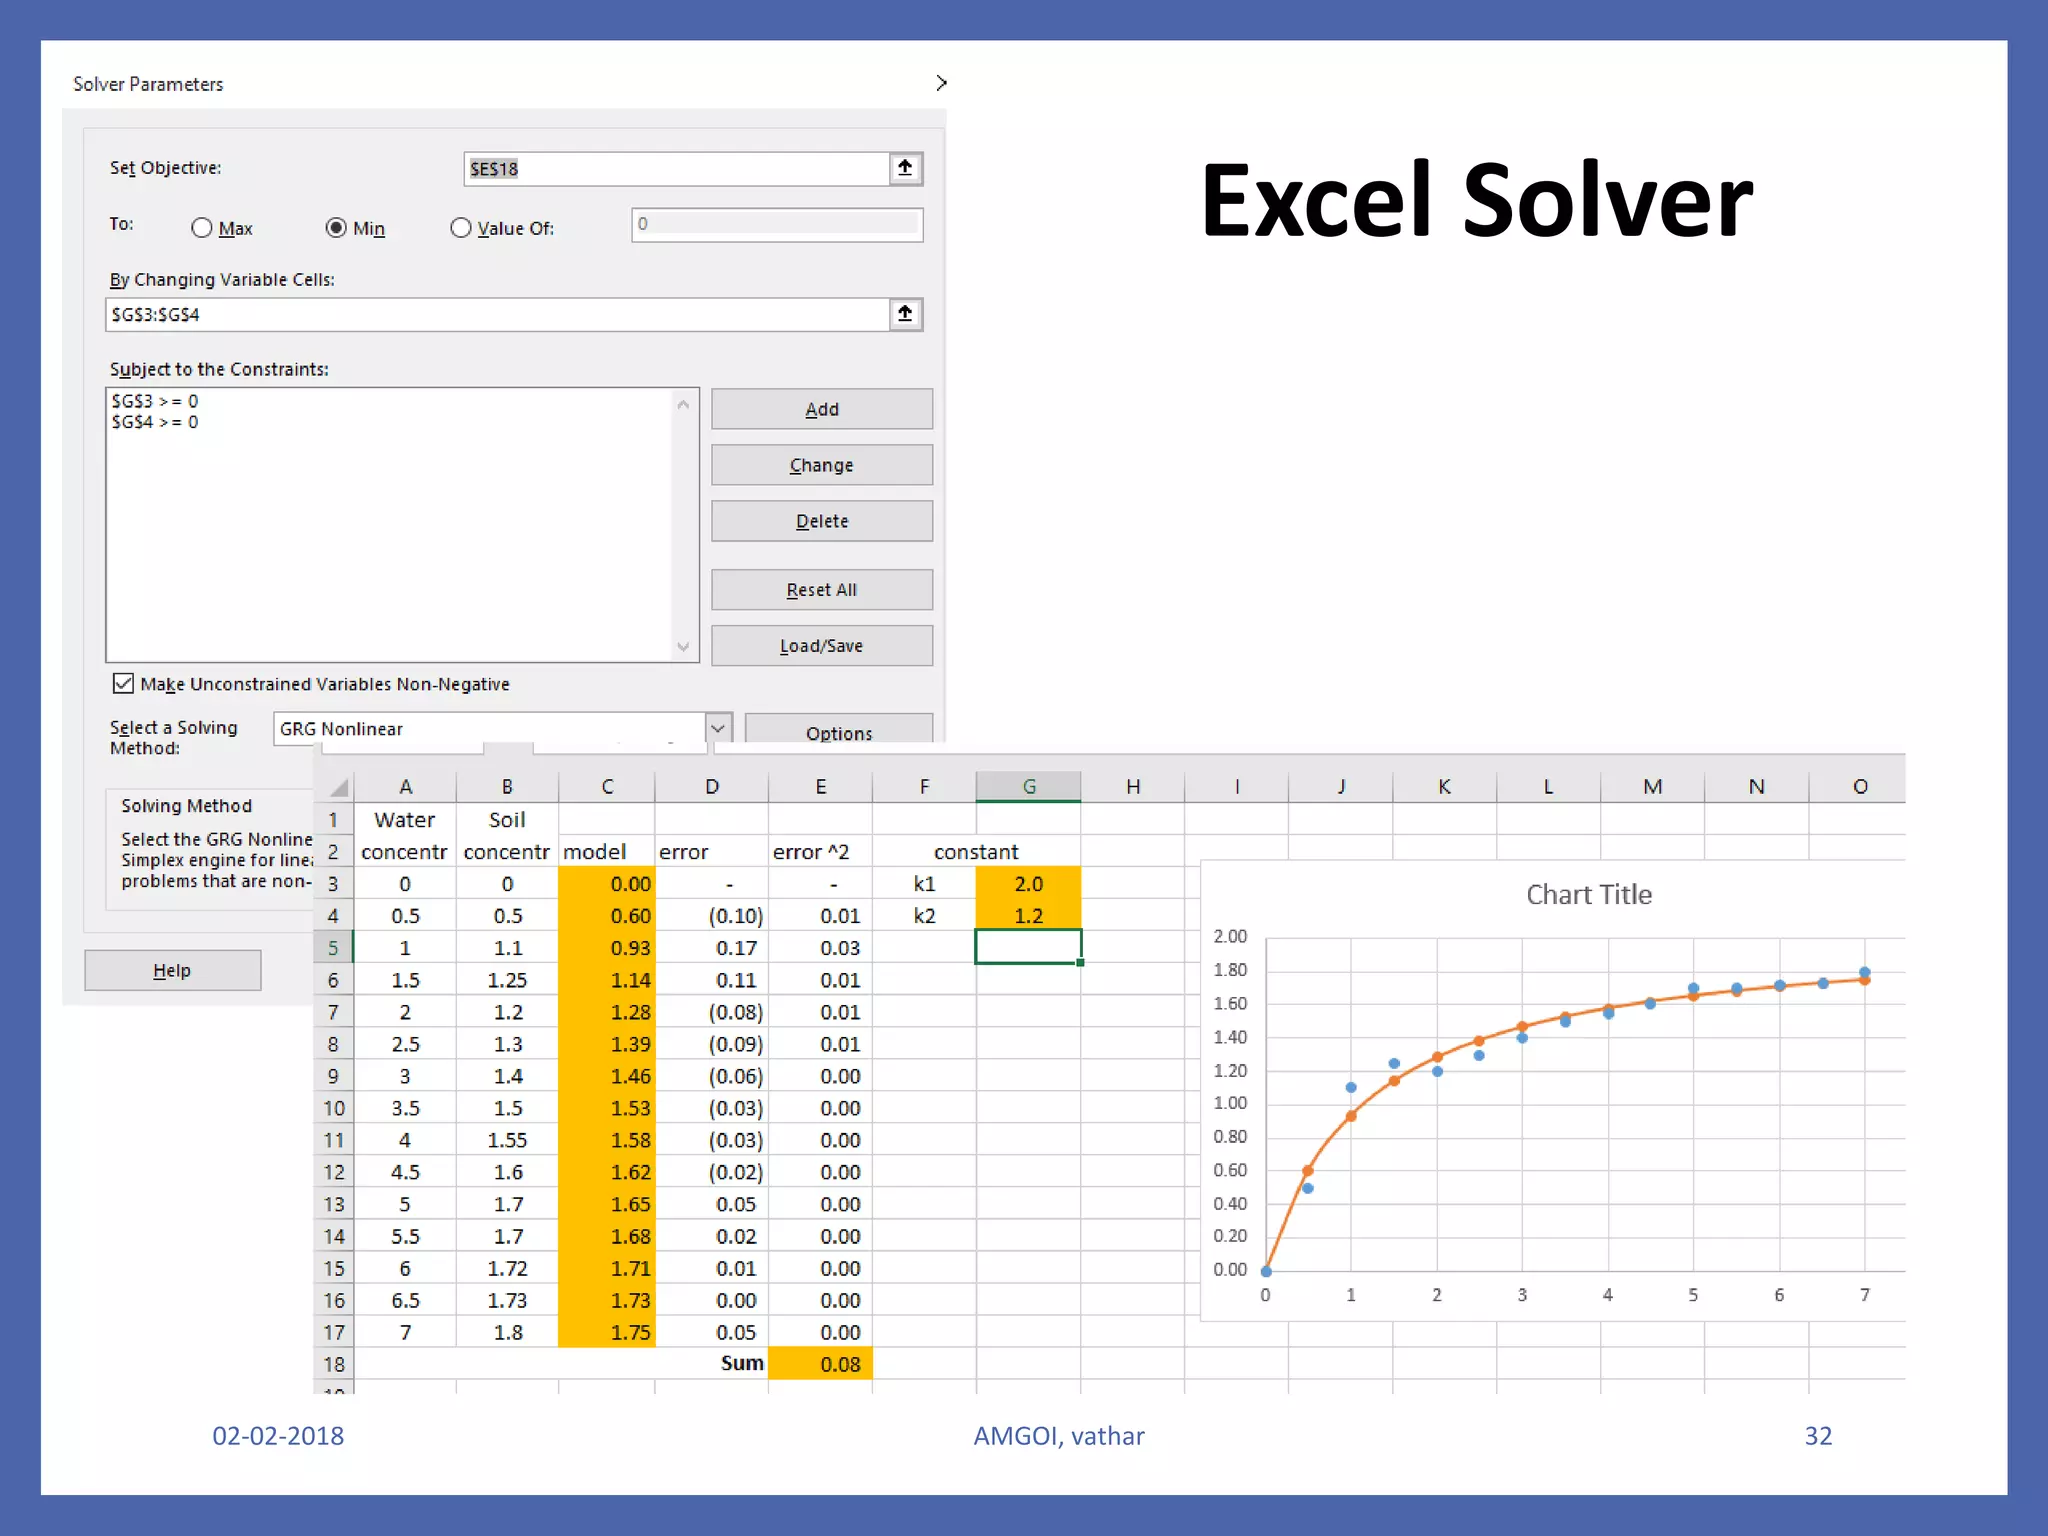Select row 5 header
The image size is (2048, 1536).
pos(333,947)
